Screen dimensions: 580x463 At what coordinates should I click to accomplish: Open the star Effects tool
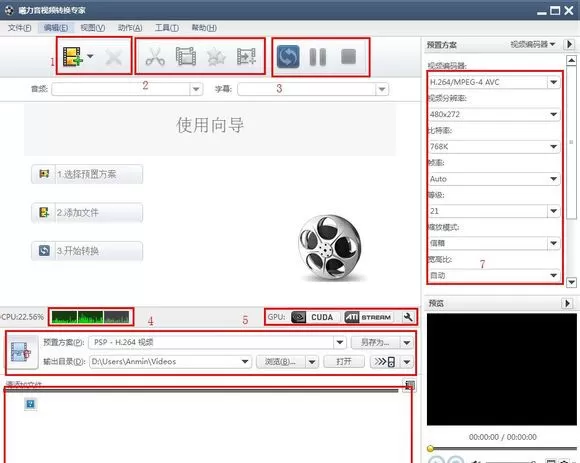216,57
